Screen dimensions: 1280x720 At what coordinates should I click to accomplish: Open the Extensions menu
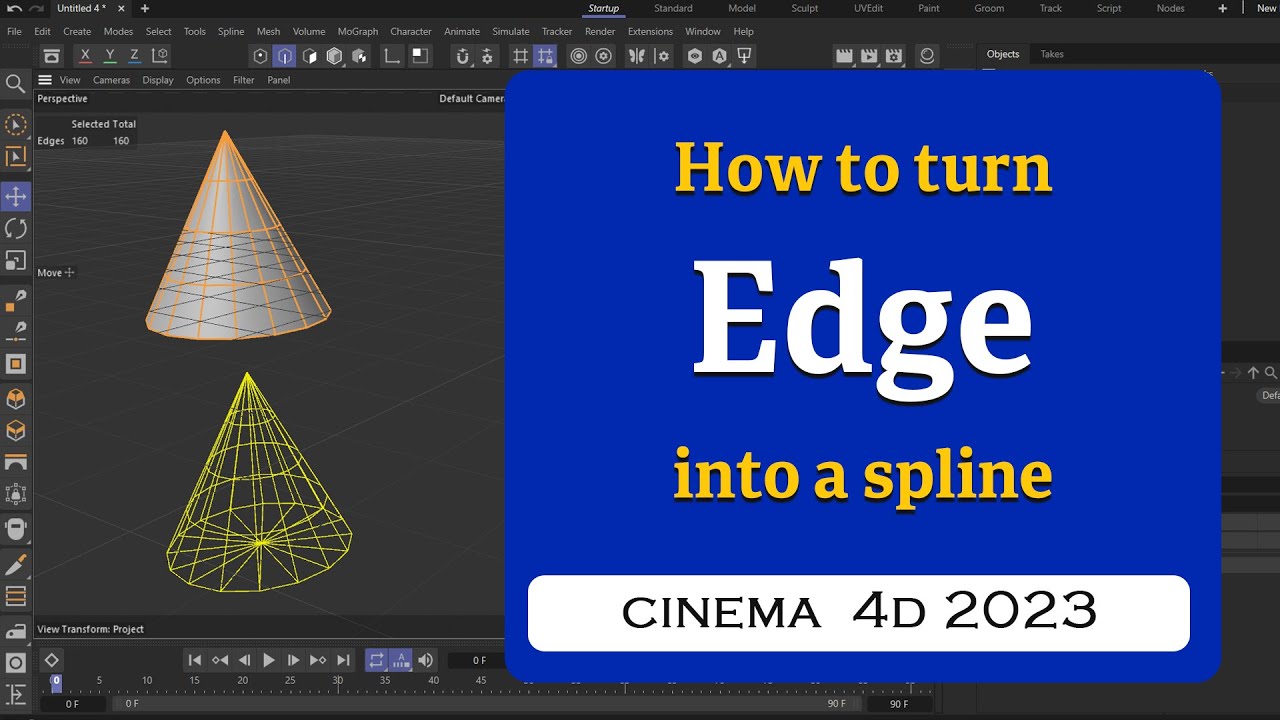click(650, 31)
